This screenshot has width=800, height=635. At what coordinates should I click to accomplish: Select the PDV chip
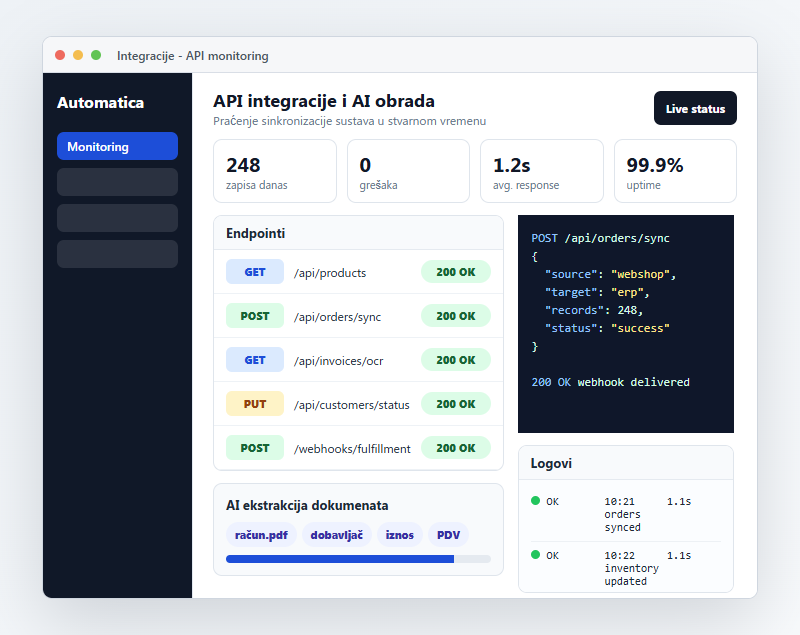[x=448, y=535]
